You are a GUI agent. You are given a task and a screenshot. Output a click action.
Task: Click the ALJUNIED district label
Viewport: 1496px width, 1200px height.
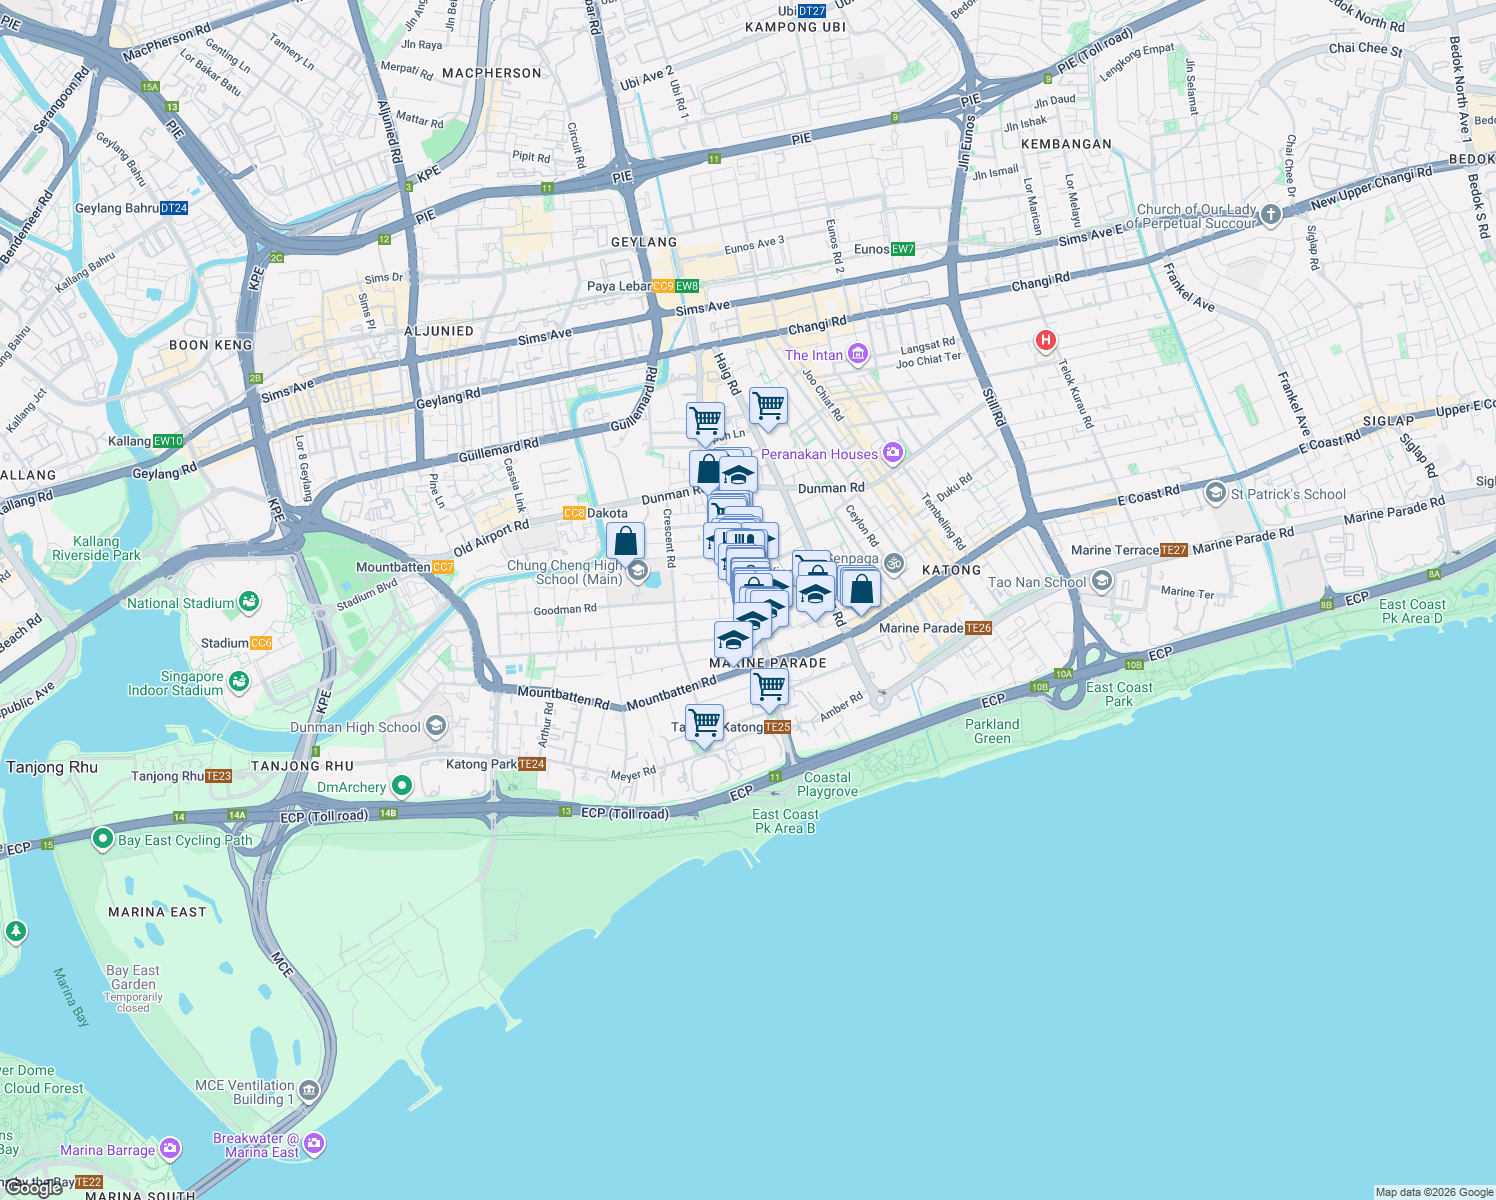click(x=439, y=331)
